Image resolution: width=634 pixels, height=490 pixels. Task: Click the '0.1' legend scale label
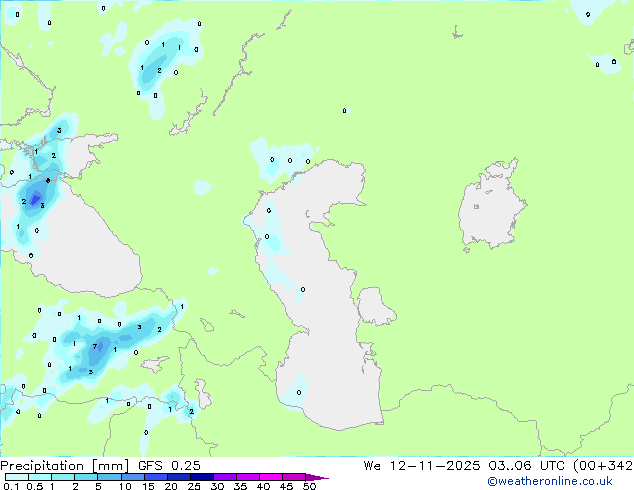coord(11,486)
